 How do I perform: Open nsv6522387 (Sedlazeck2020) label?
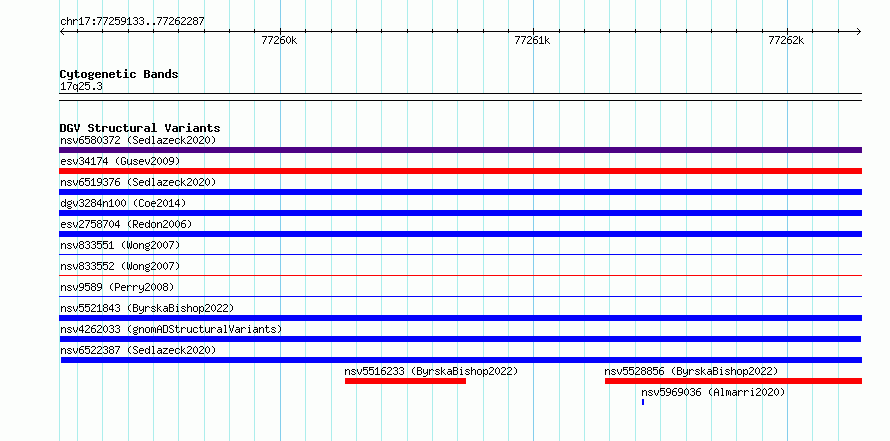click(138, 350)
